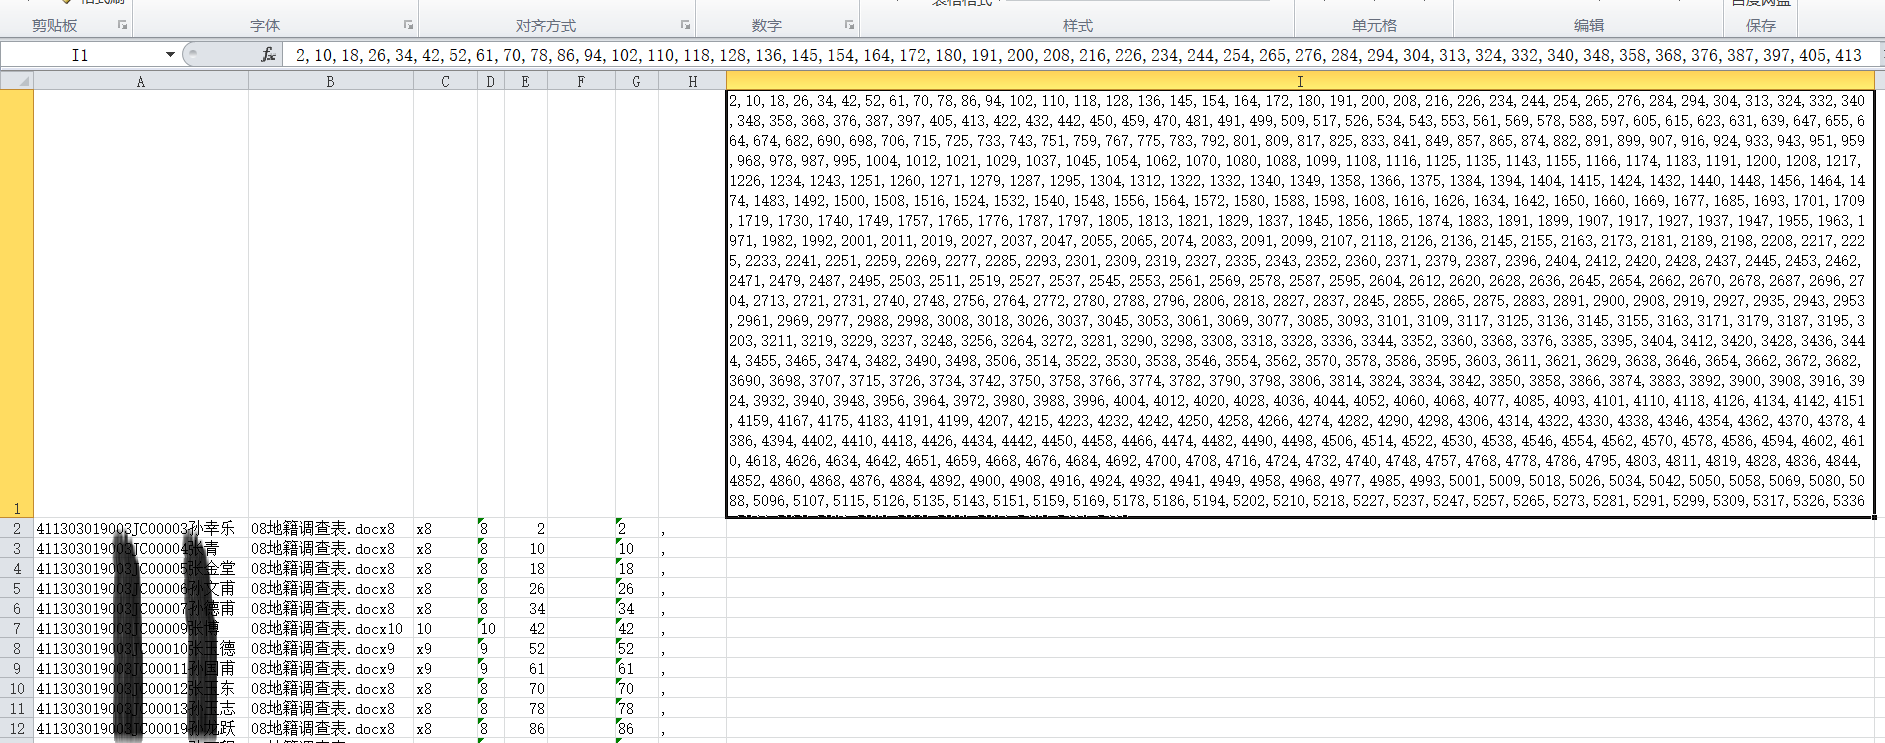Select cell G9 with text 61
Image resolution: width=1885 pixels, height=743 pixels.
636,668
